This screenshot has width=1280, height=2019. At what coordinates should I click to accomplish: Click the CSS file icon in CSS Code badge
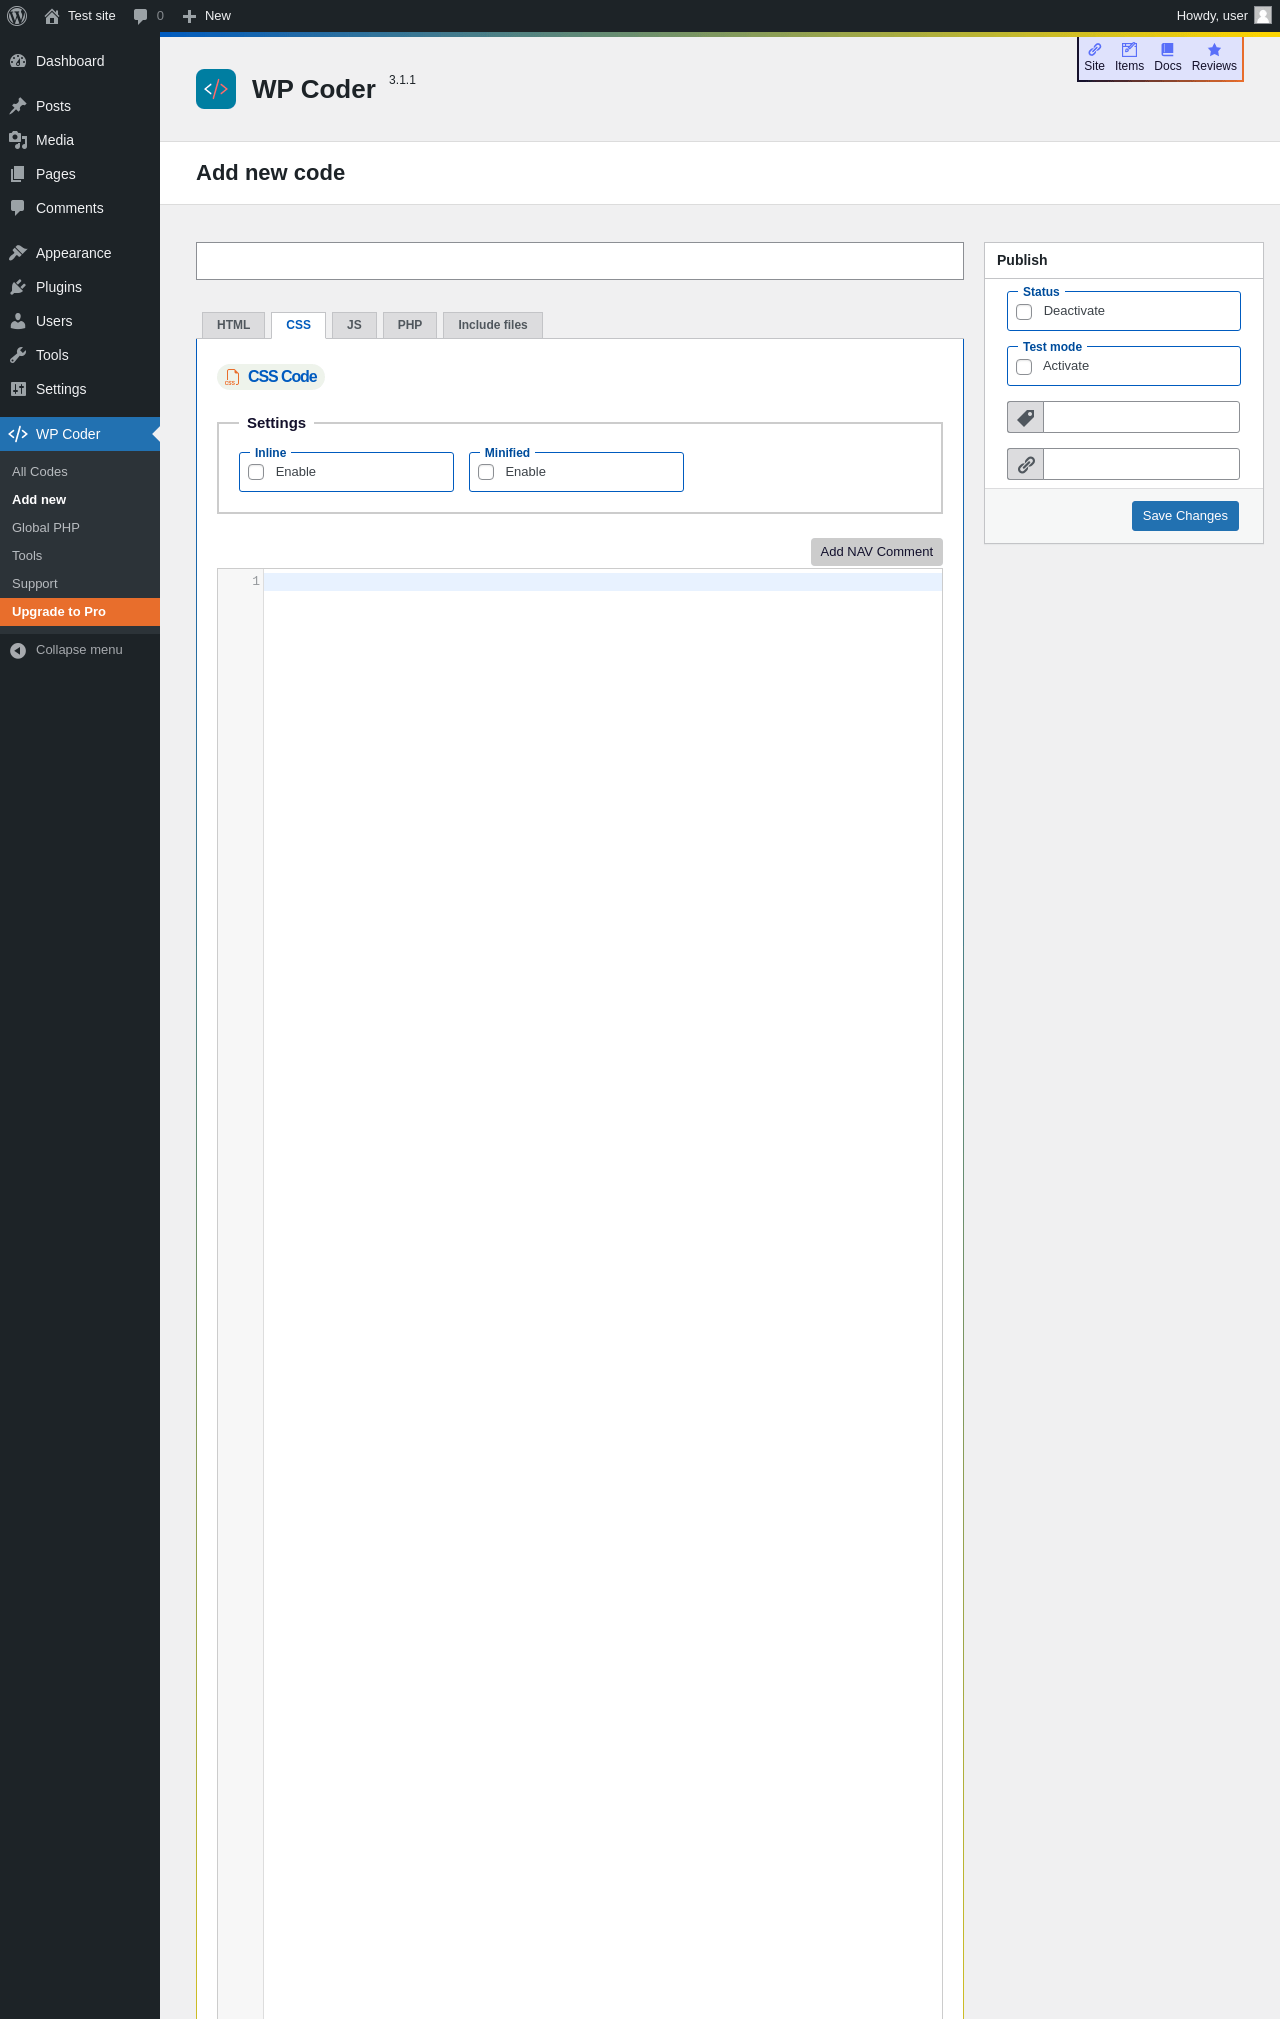coord(232,377)
